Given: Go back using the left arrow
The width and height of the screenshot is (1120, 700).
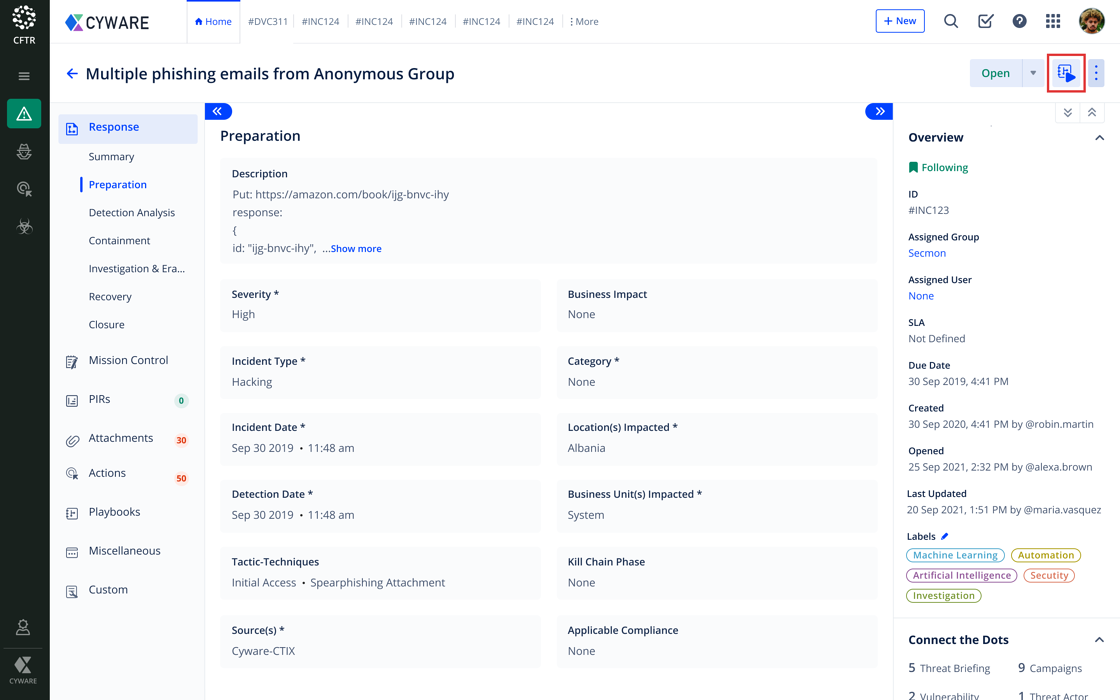Looking at the screenshot, I should (x=72, y=74).
